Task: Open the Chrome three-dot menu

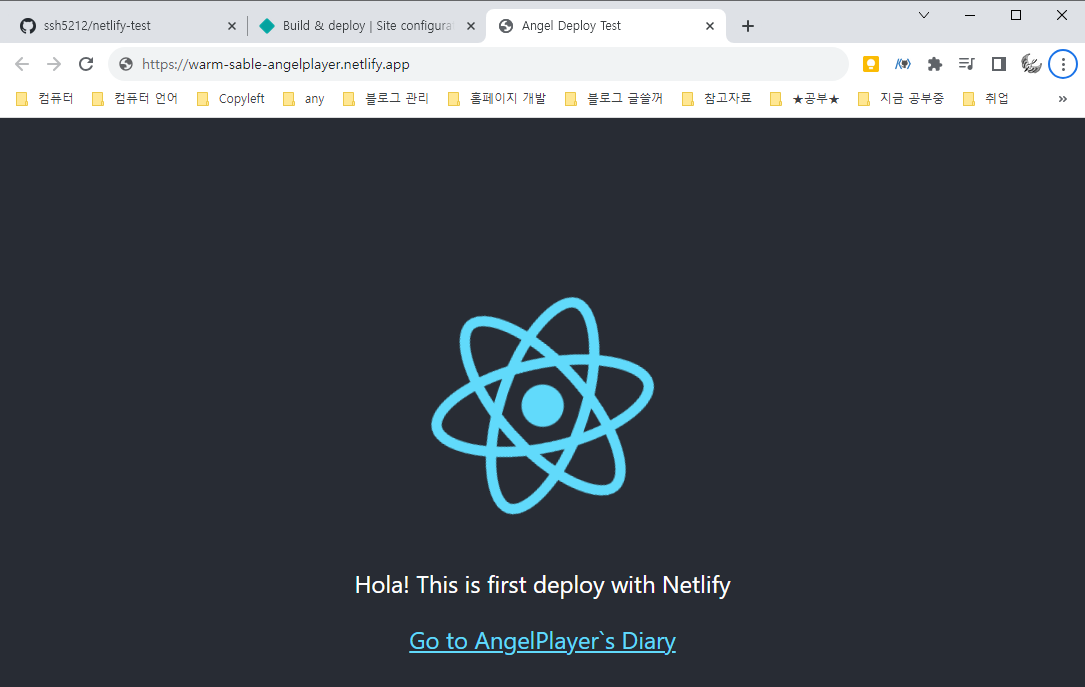Action: pyautogui.click(x=1063, y=64)
